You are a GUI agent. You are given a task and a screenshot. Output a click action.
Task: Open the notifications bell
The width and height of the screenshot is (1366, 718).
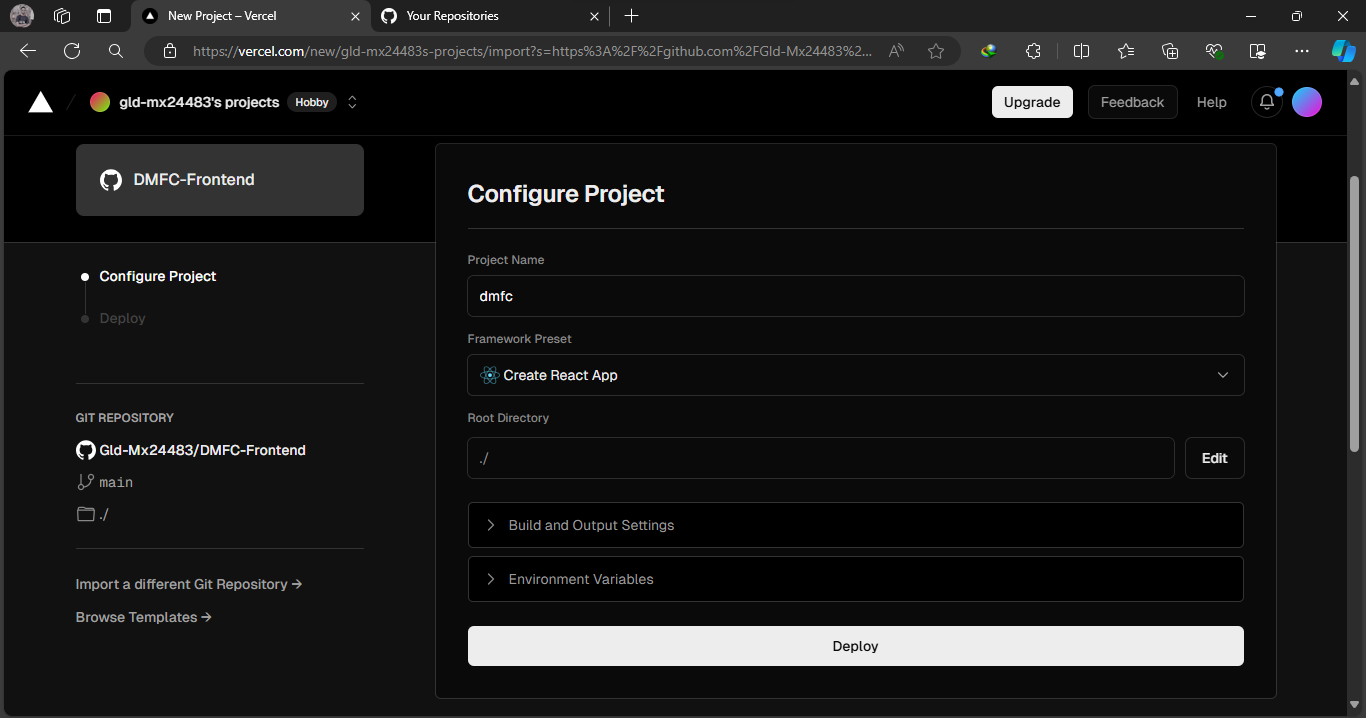coord(1267,102)
